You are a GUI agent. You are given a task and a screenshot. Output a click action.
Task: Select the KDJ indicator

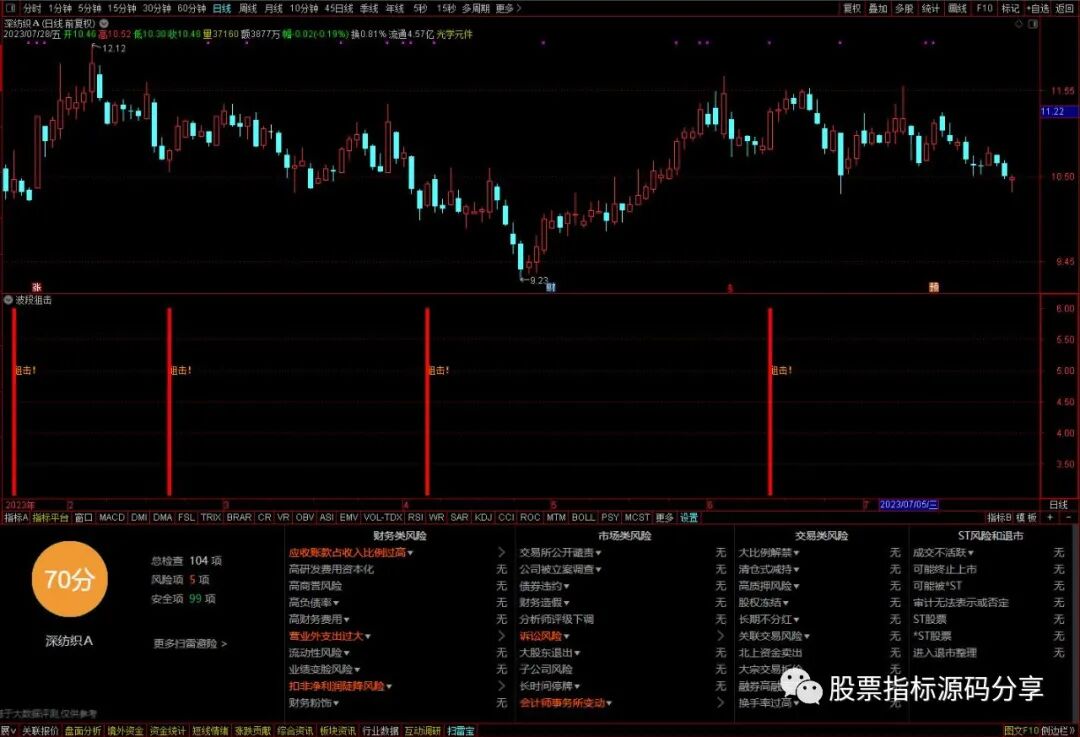[x=483, y=517]
